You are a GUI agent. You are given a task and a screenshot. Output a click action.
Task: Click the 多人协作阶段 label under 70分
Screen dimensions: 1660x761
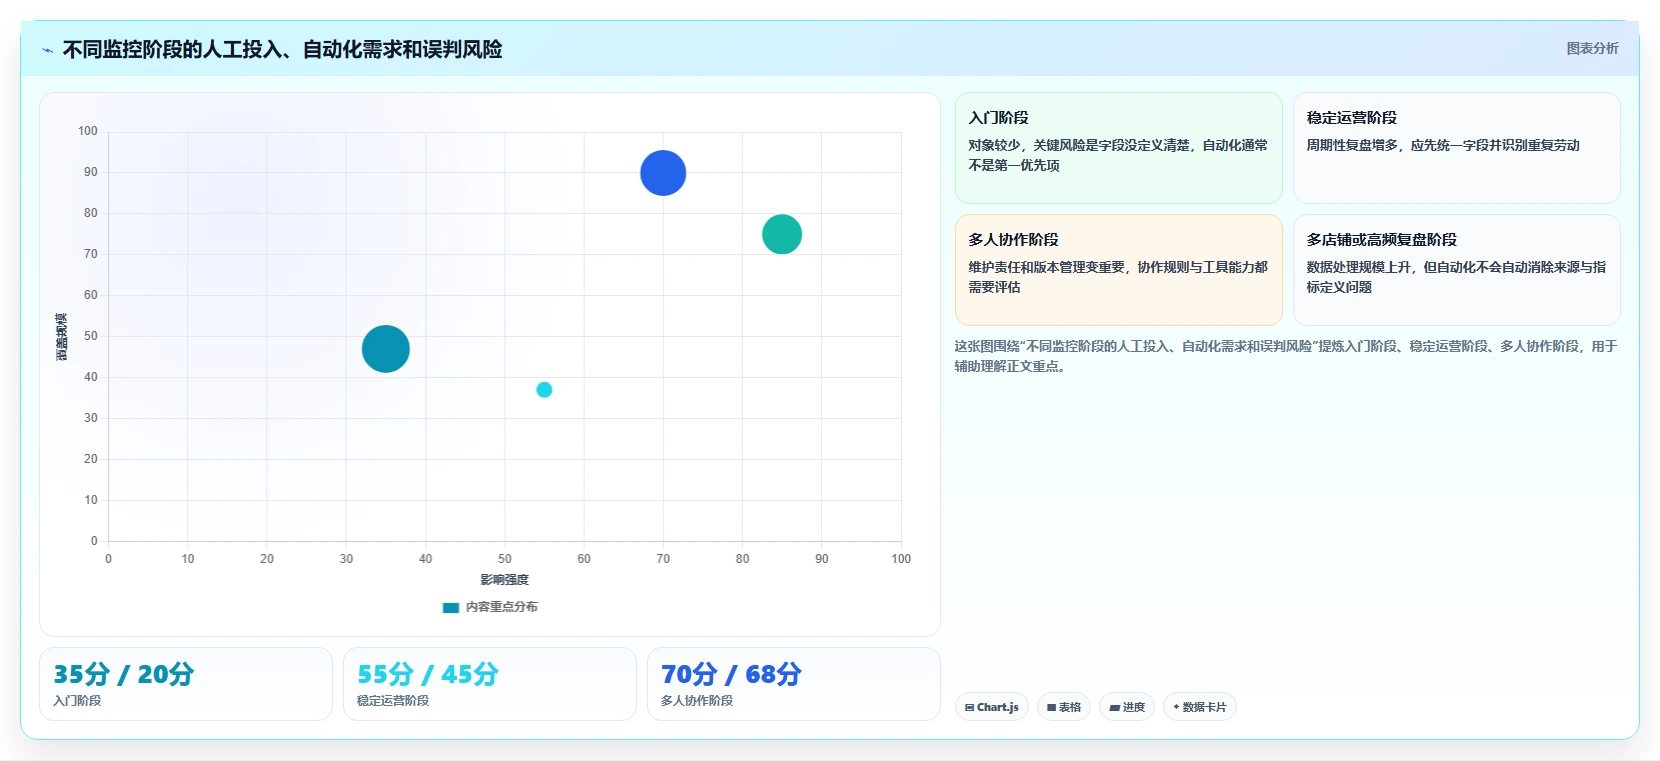697,701
